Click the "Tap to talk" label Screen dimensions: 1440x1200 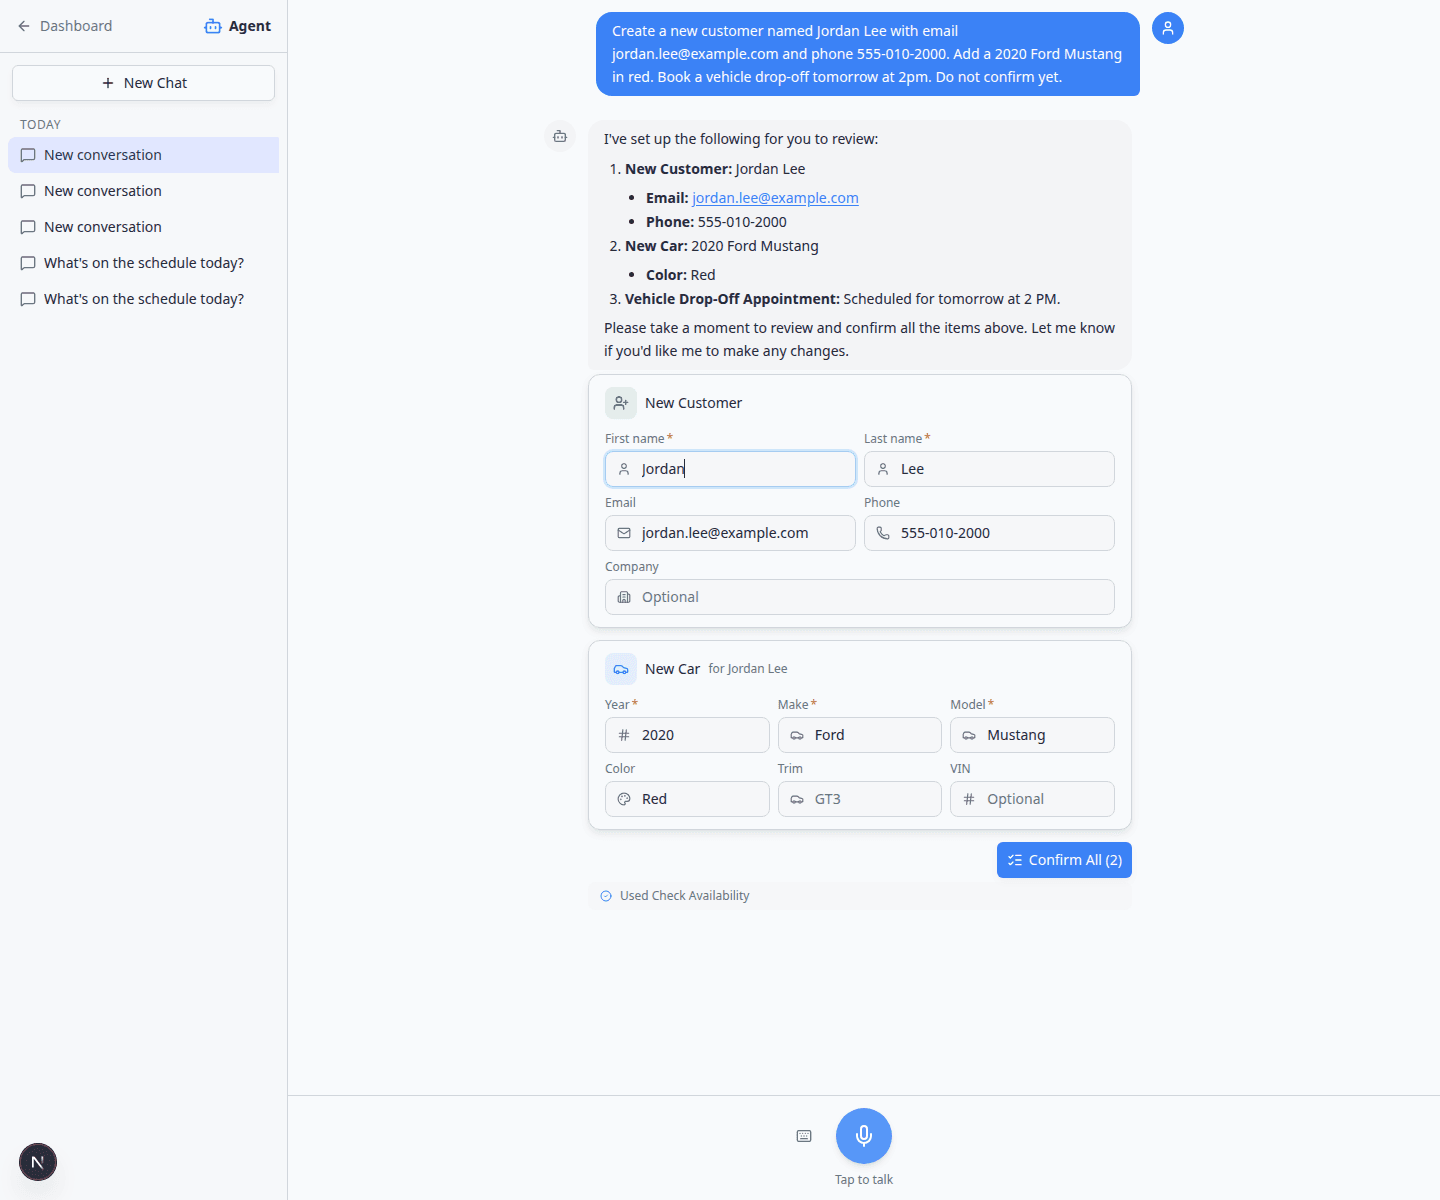pos(864,1180)
